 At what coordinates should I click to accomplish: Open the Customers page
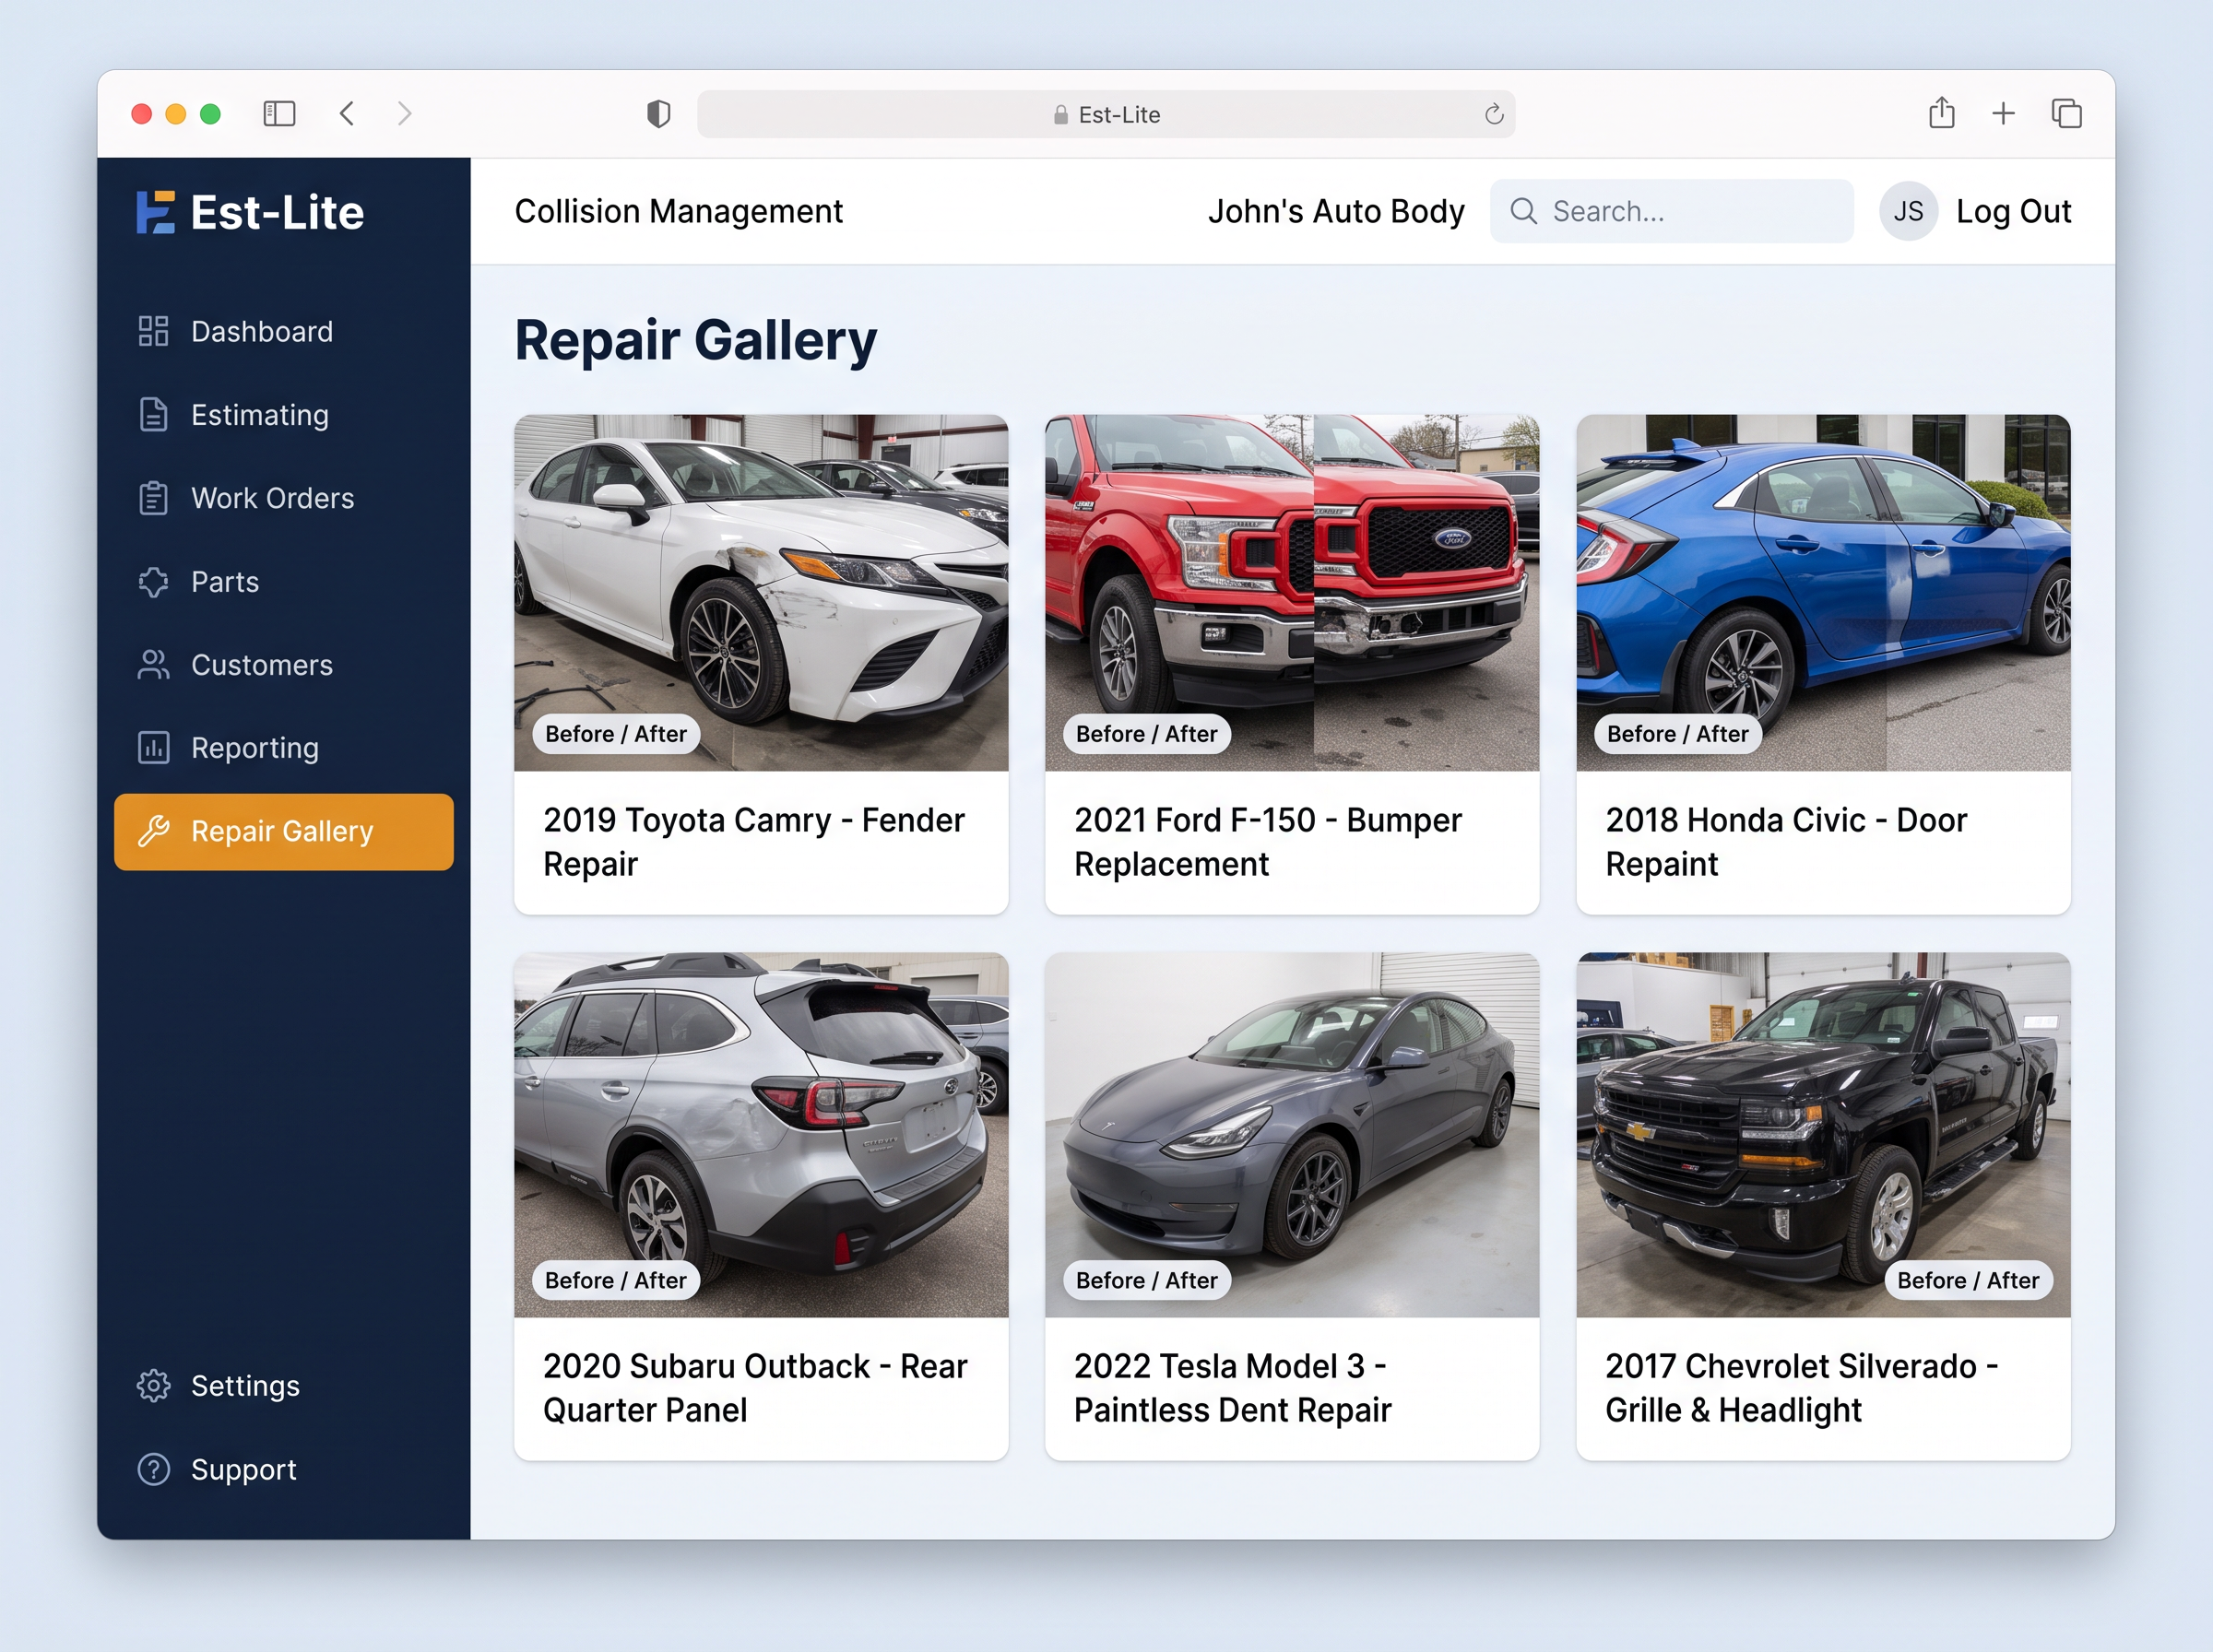click(x=283, y=665)
